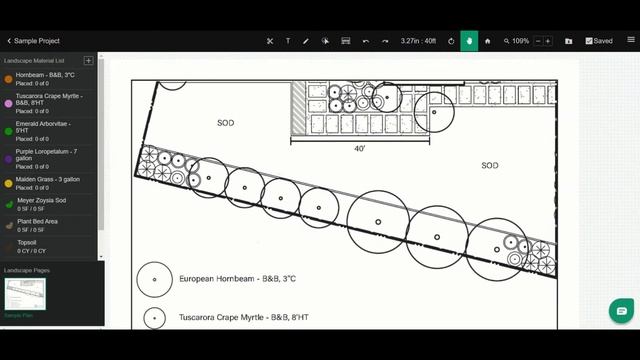Click the yellow Maiden Grass swatch
The width and height of the screenshot is (640, 360).
click(x=8, y=184)
